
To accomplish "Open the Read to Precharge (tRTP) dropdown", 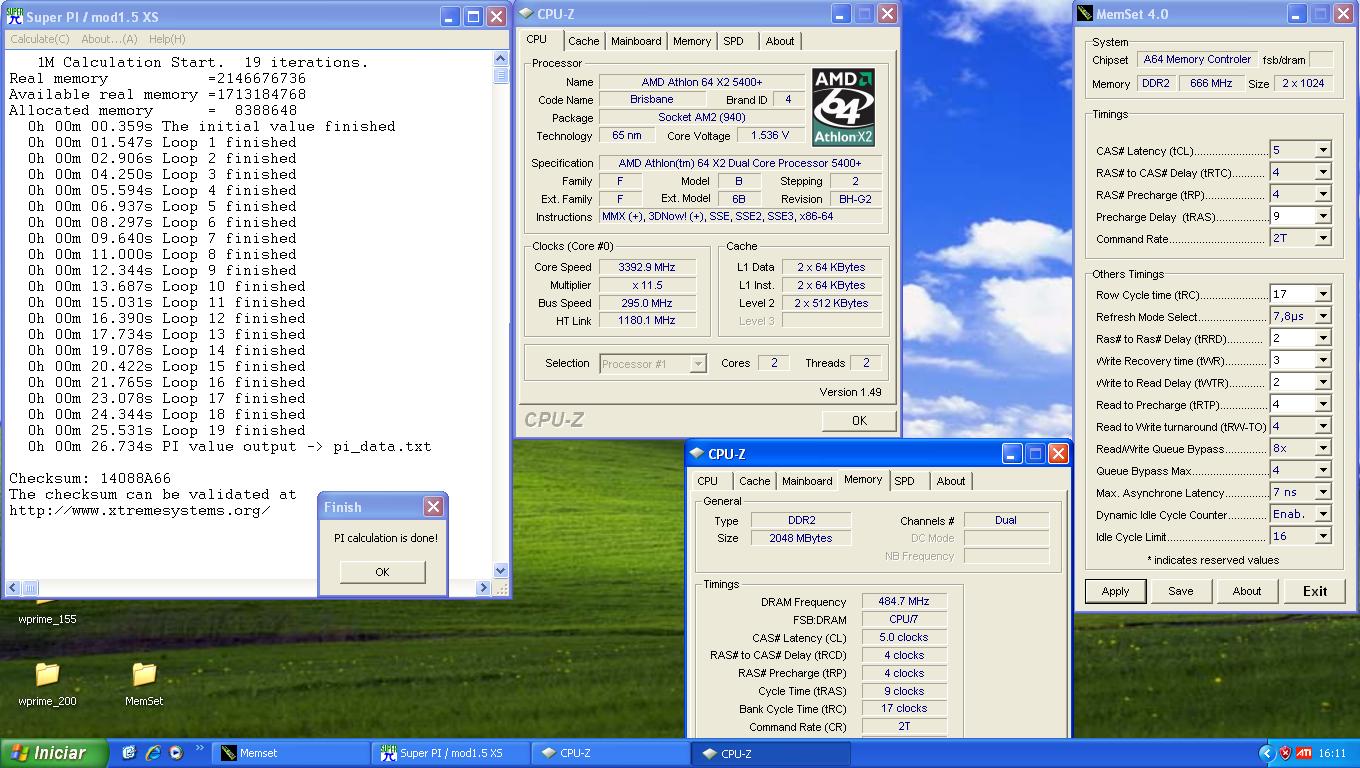I will pos(1322,404).
